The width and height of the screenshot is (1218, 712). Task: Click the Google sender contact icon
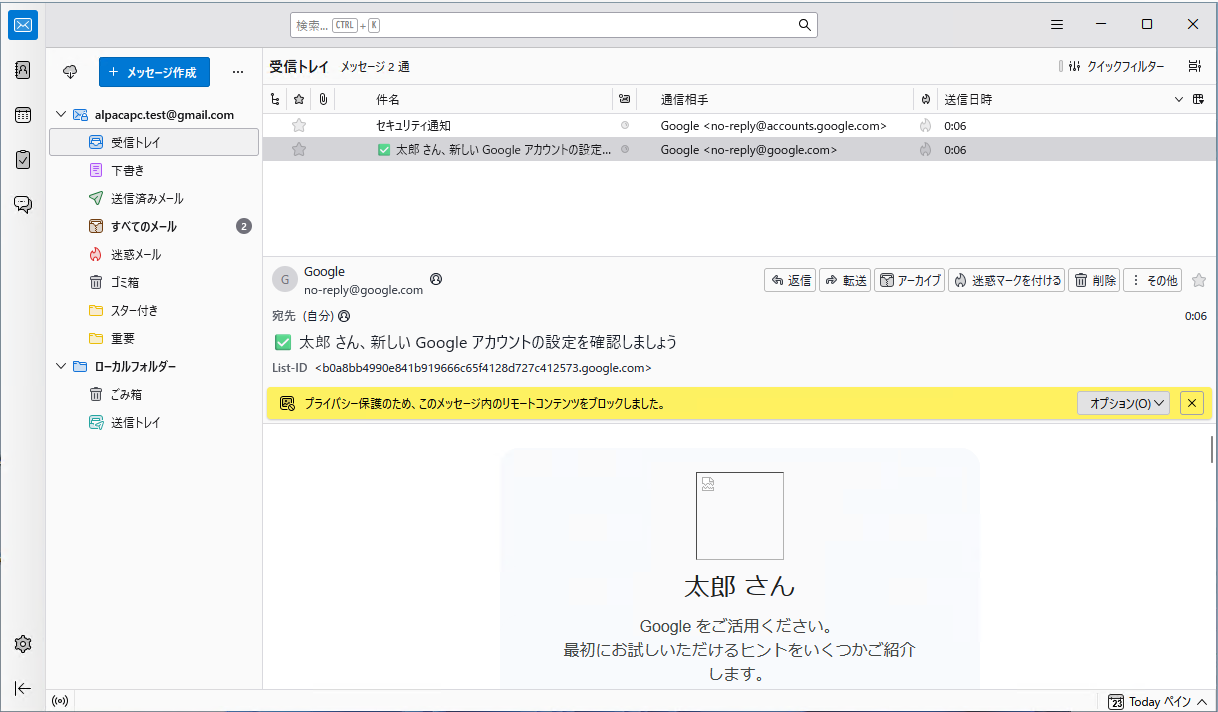436,279
